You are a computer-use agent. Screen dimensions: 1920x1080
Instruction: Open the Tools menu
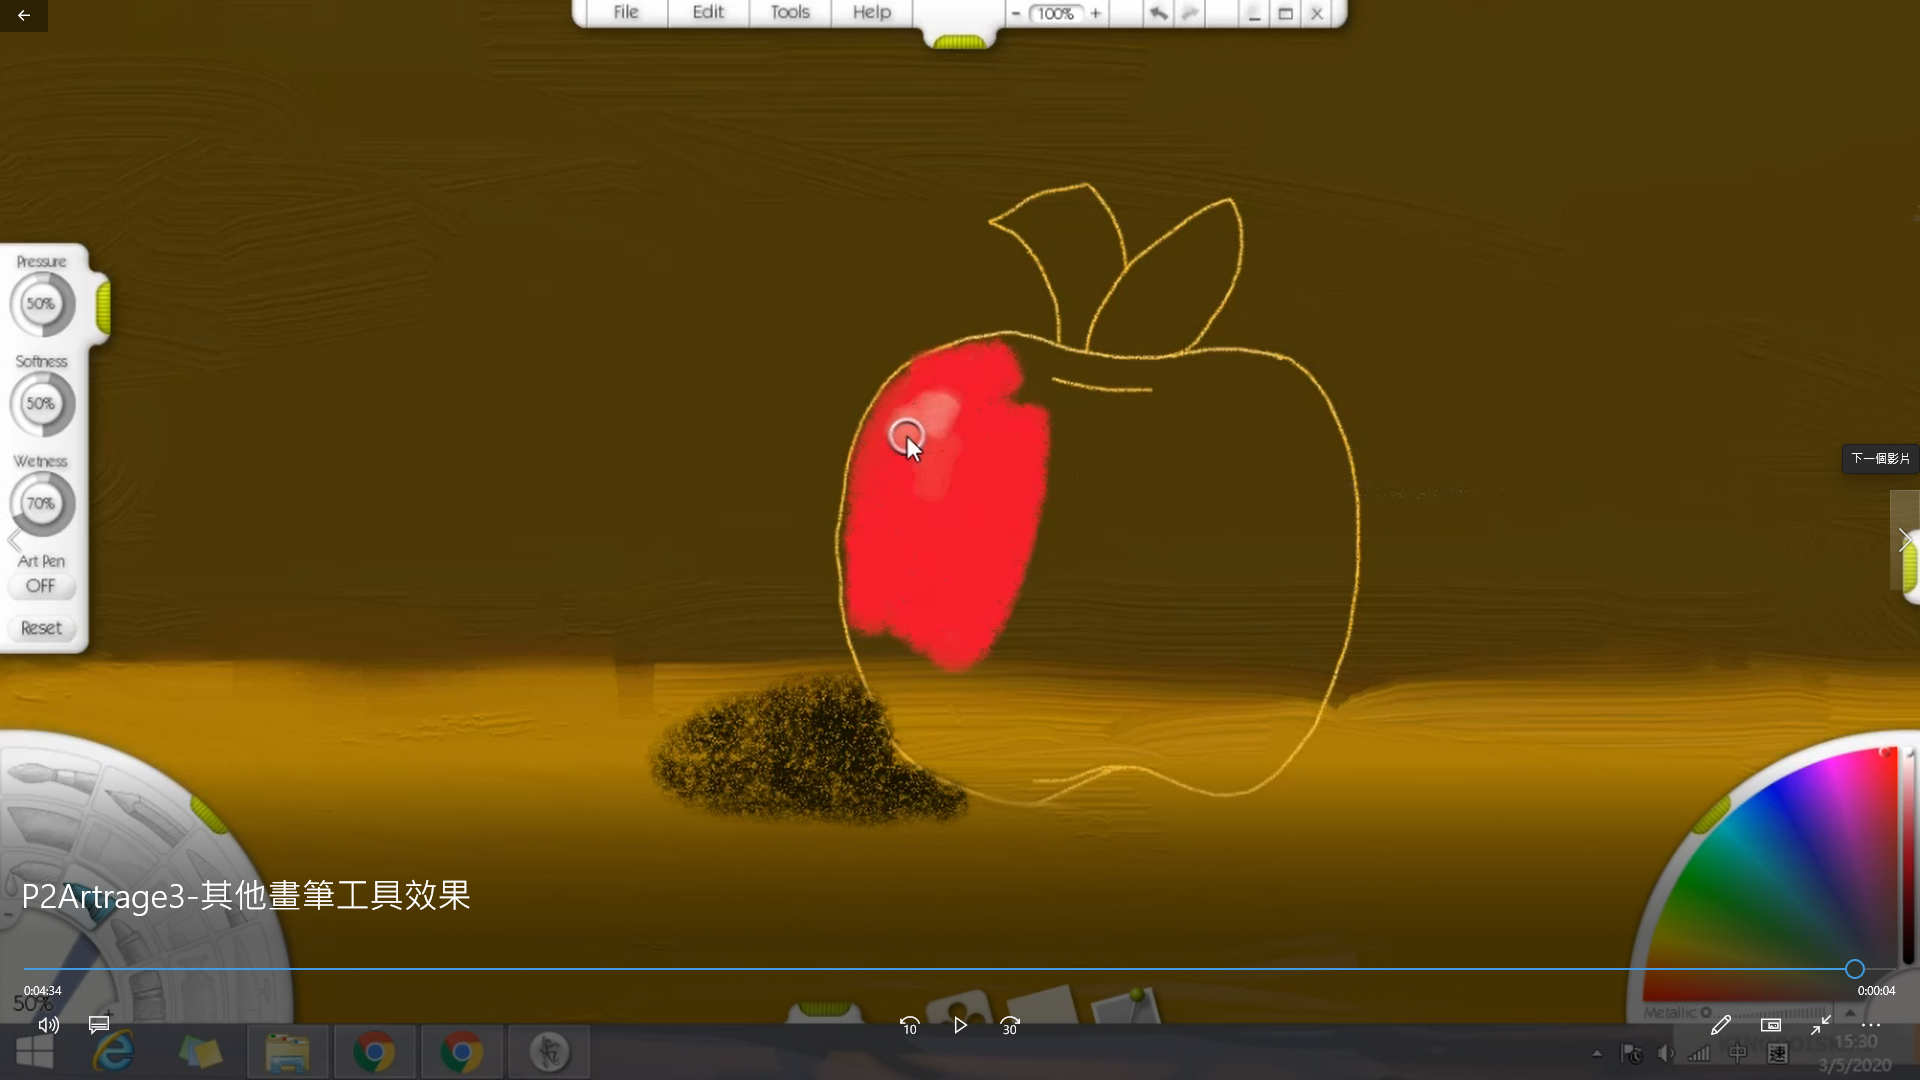click(x=789, y=13)
